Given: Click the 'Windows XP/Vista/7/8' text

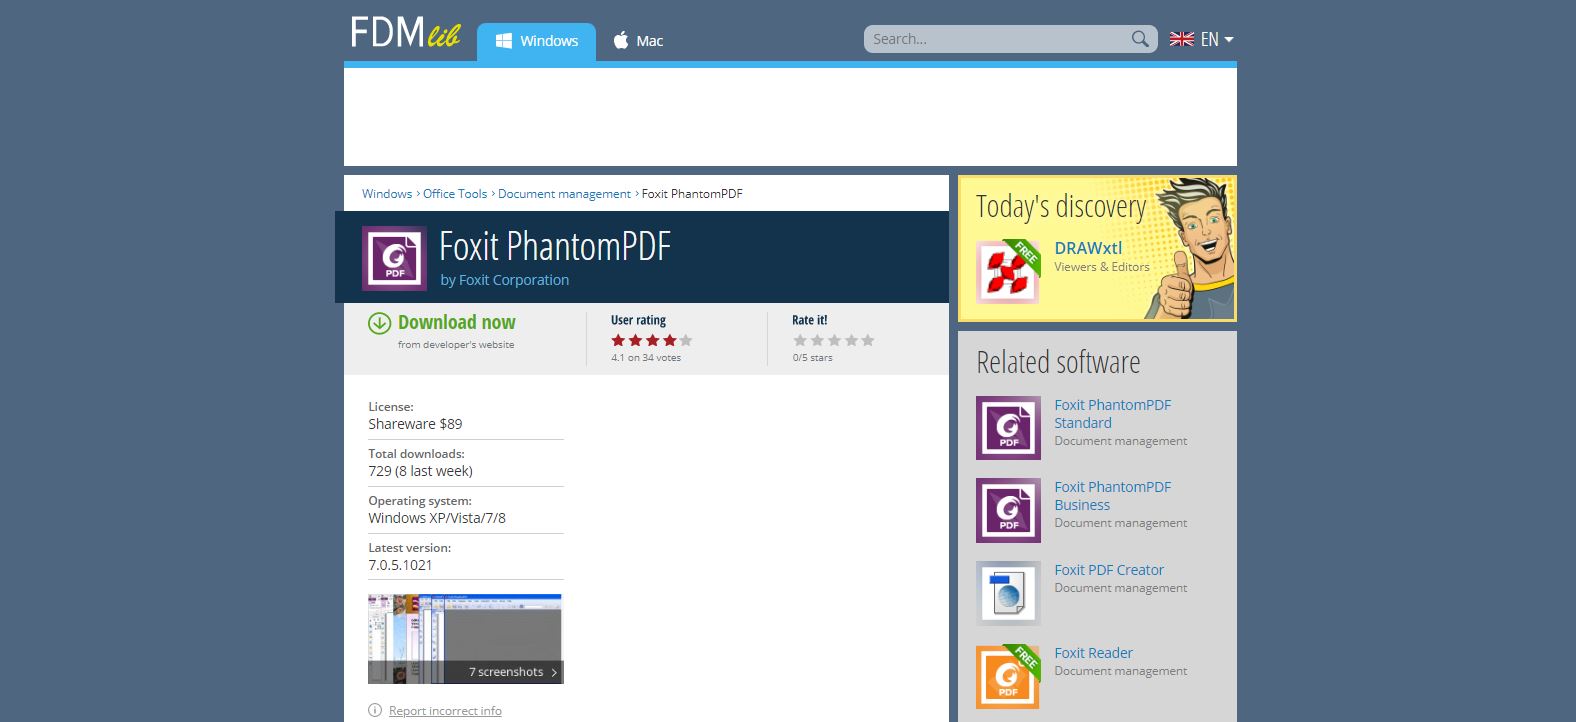Looking at the screenshot, I should (437, 518).
